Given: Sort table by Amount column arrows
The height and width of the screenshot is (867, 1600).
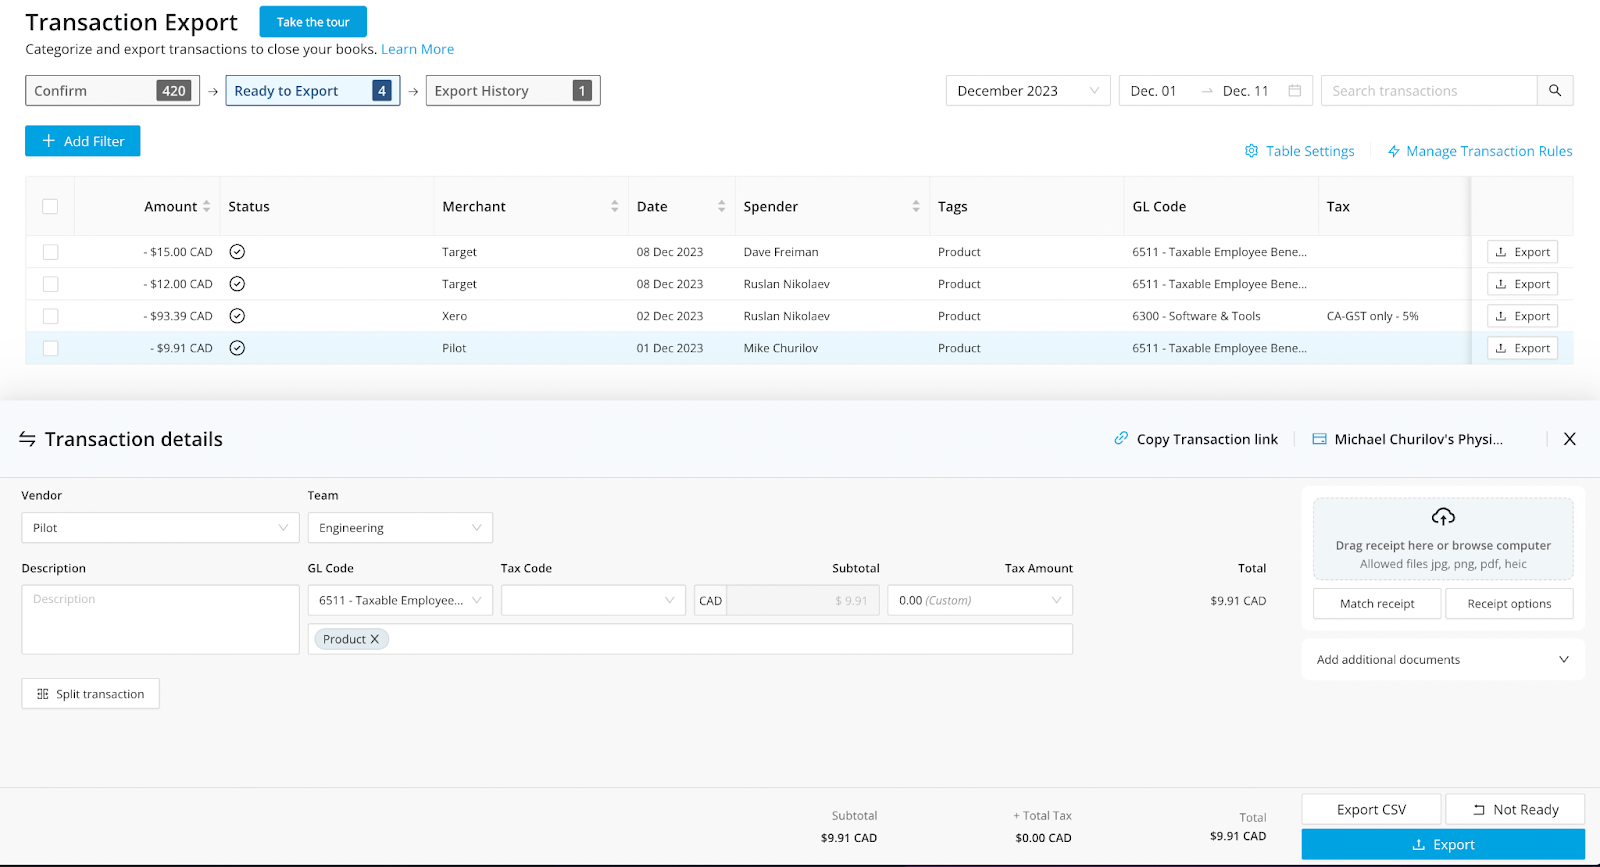Looking at the screenshot, I should pyautogui.click(x=207, y=207).
